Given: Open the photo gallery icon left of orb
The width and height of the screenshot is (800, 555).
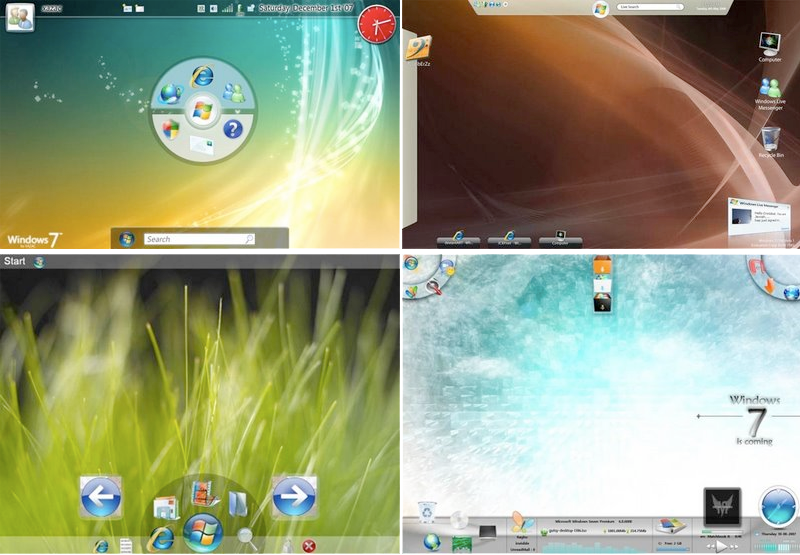Looking at the screenshot, I should click(167, 508).
